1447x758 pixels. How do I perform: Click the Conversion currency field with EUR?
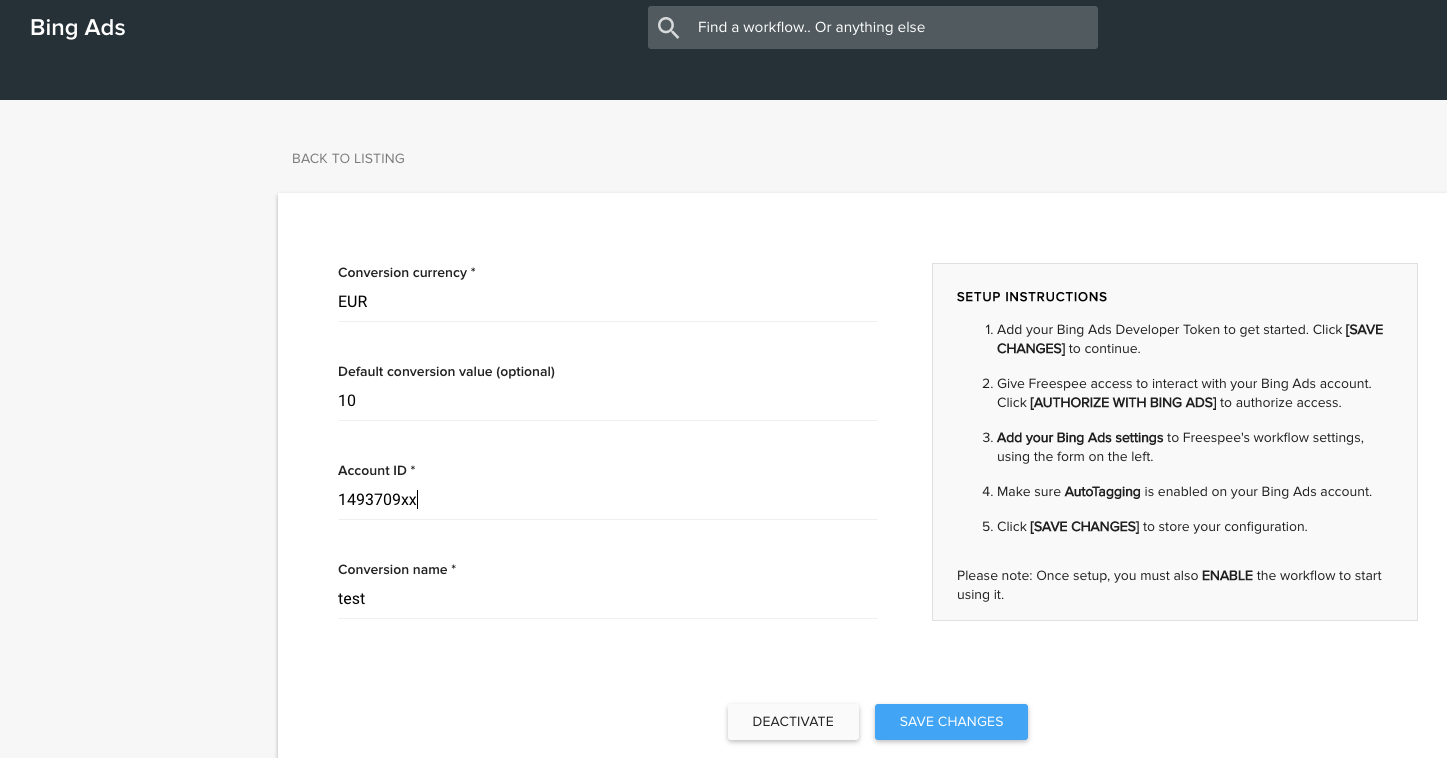pyautogui.click(x=607, y=302)
